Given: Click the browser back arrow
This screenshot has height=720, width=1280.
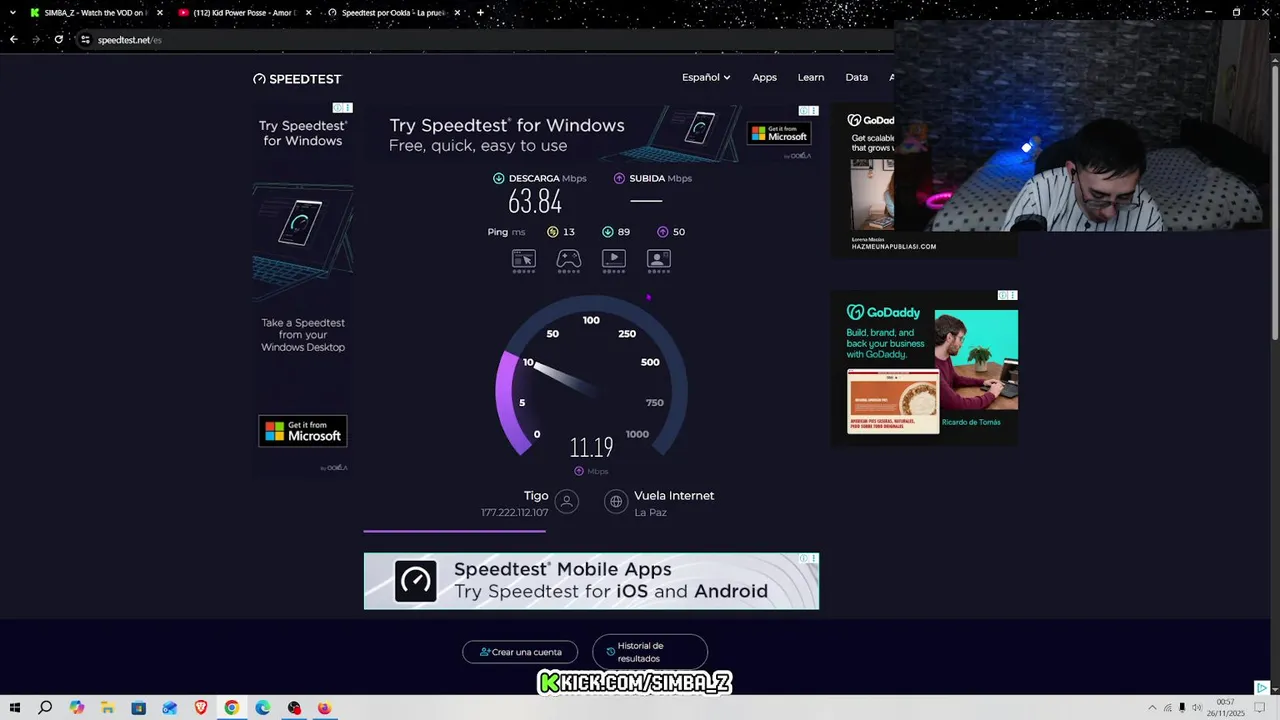Looking at the screenshot, I should [13, 39].
